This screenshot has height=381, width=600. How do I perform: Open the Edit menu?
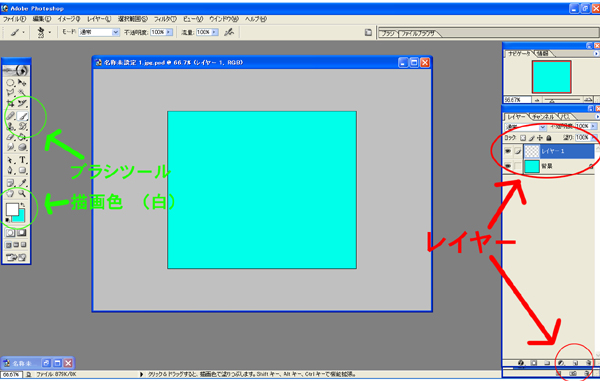point(42,19)
